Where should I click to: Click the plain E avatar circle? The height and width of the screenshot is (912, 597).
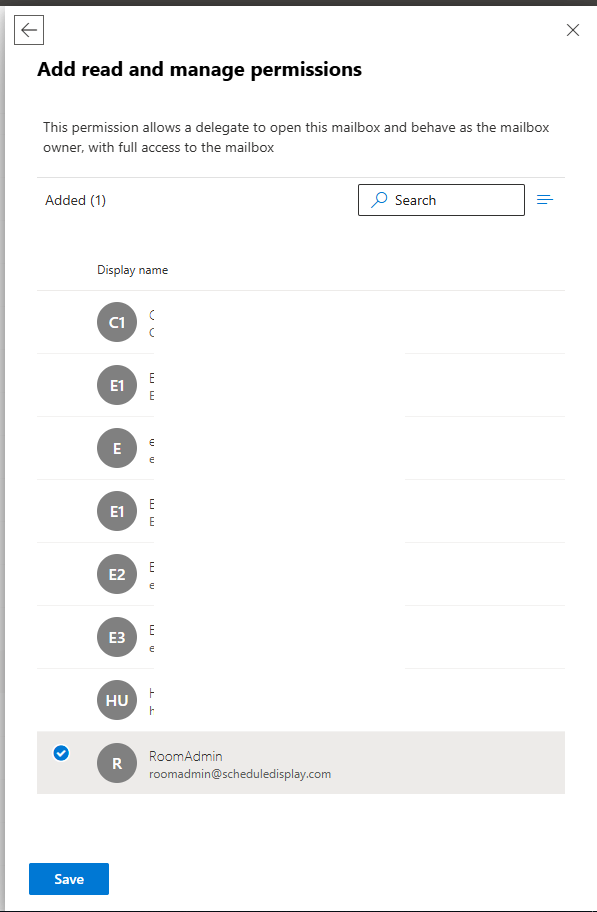click(117, 448)
